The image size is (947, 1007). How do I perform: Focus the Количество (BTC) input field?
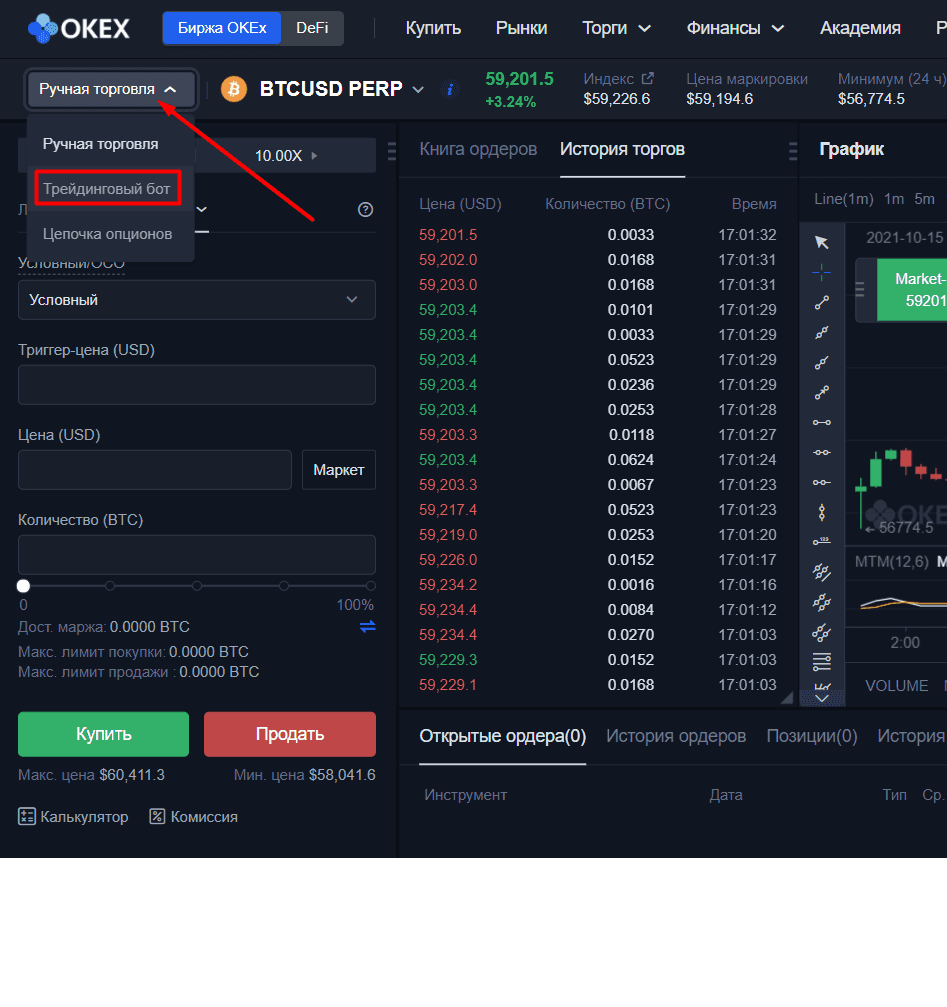(196, 555)
